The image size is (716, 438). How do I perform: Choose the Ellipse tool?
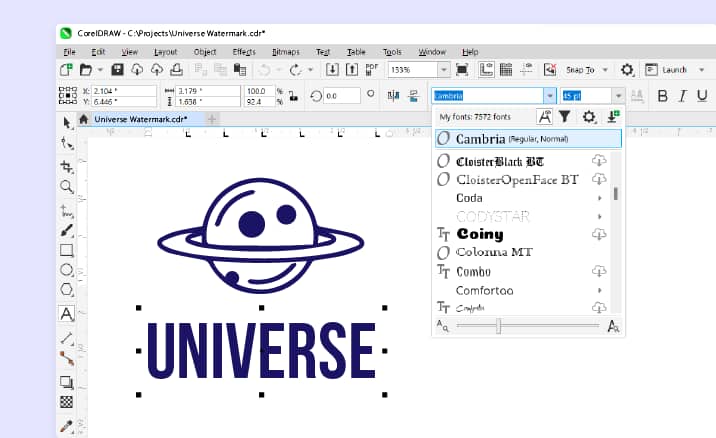tap(67, 270)
